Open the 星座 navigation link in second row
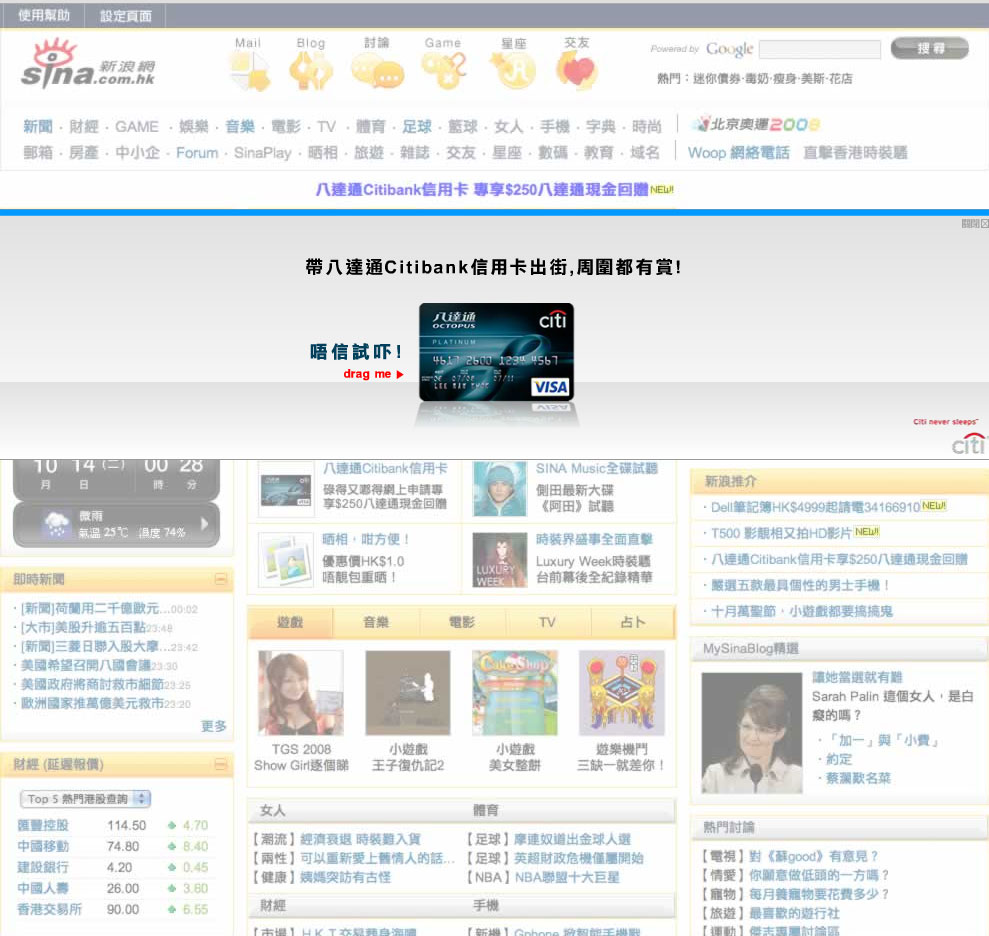989x936 pixels. (x=506, y=153)
